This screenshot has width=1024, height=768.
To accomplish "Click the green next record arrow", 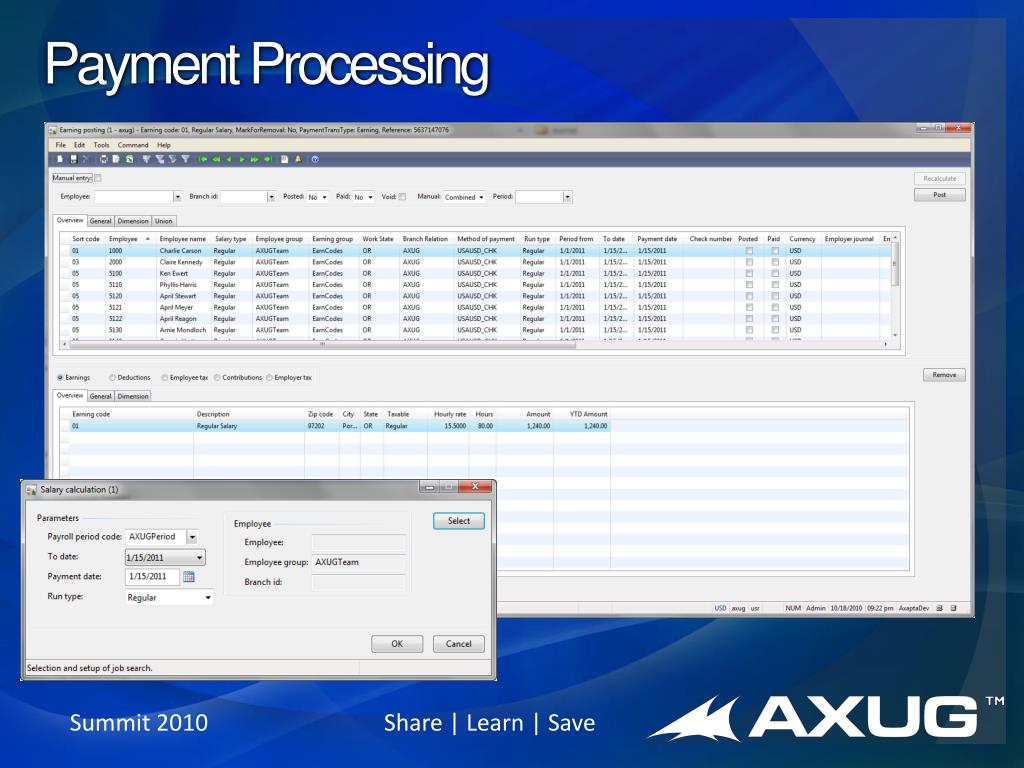I will [x=242, y=159].
